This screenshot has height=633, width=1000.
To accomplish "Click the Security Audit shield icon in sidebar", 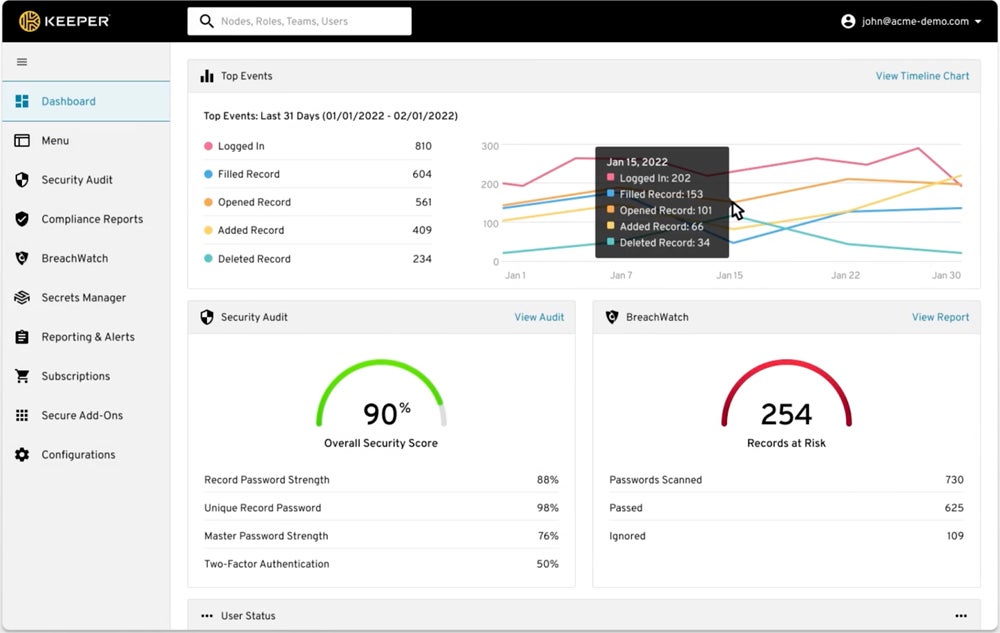I will [x=22, y=180].
